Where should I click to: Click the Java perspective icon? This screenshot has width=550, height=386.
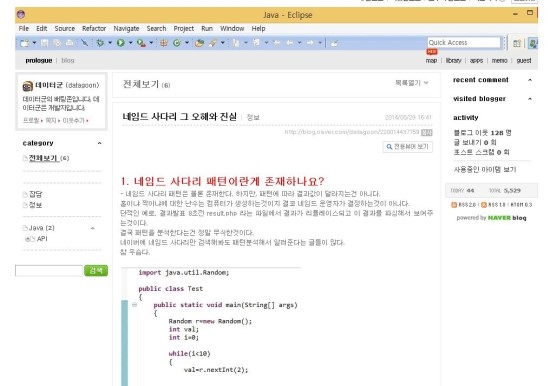533,43
